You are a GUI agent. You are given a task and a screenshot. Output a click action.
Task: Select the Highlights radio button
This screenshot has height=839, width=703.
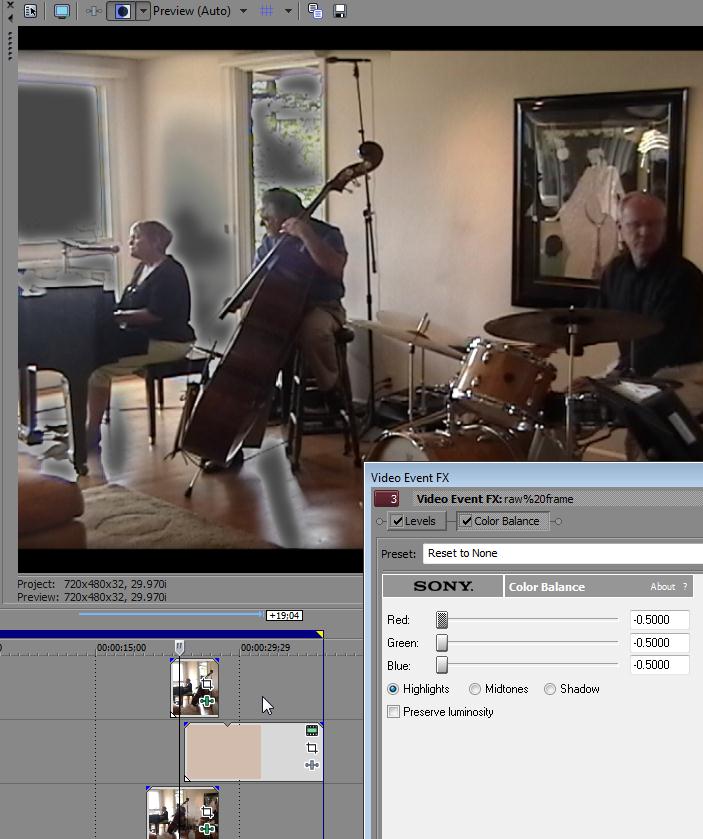(393, 689)
